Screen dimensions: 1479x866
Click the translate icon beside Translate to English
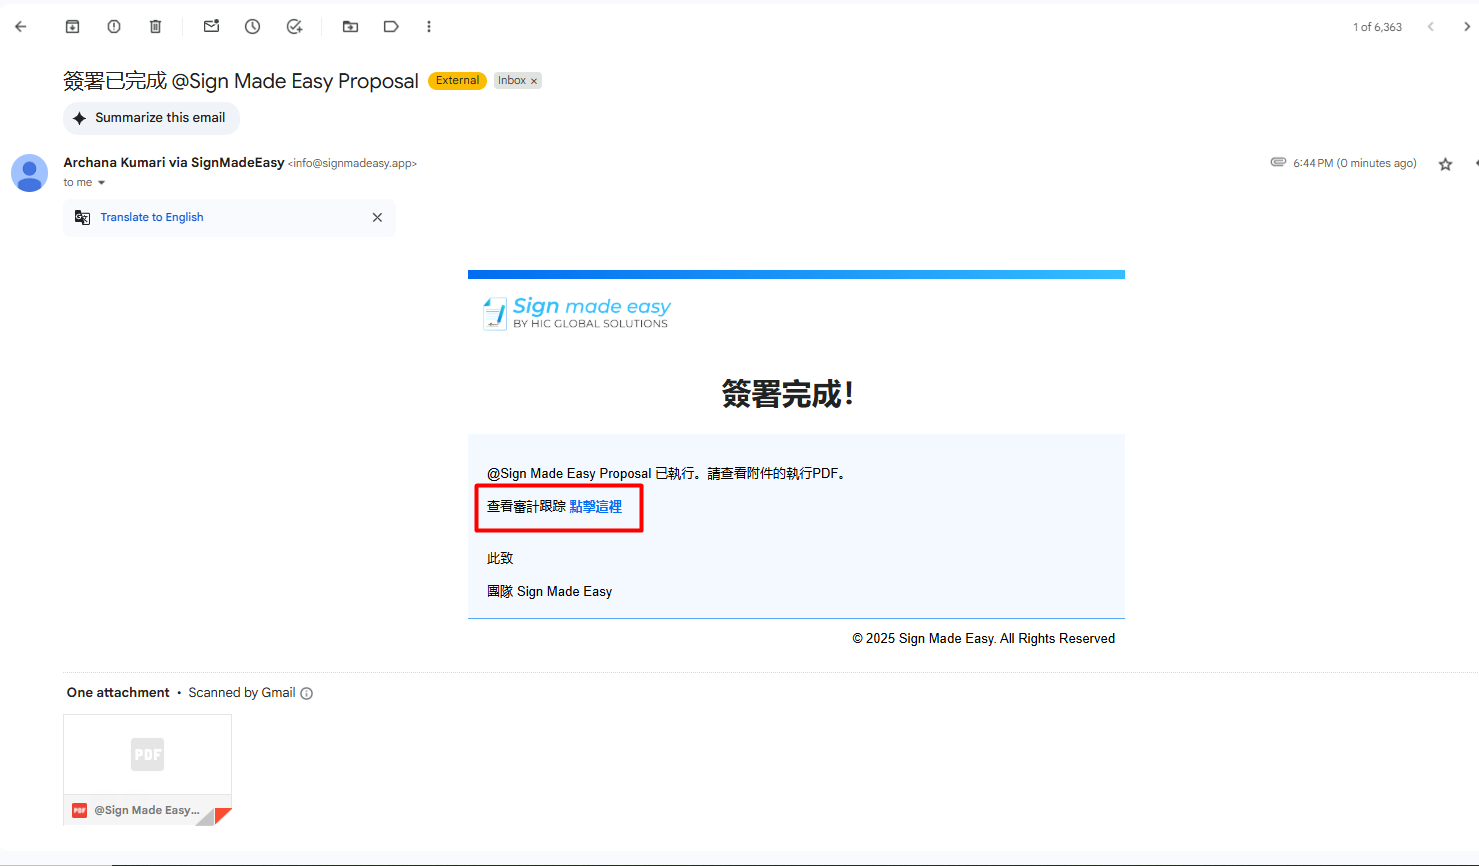pyautogui.click(x=83, y=218)
